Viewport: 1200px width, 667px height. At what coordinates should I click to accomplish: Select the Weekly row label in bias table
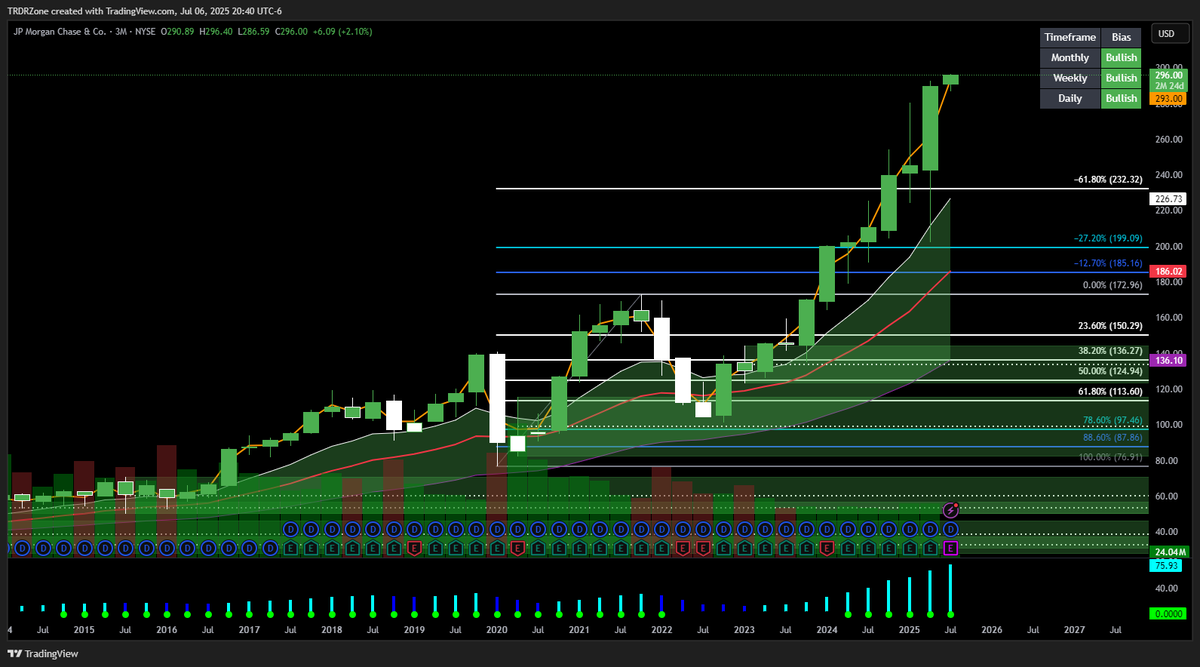[1069, 78]
